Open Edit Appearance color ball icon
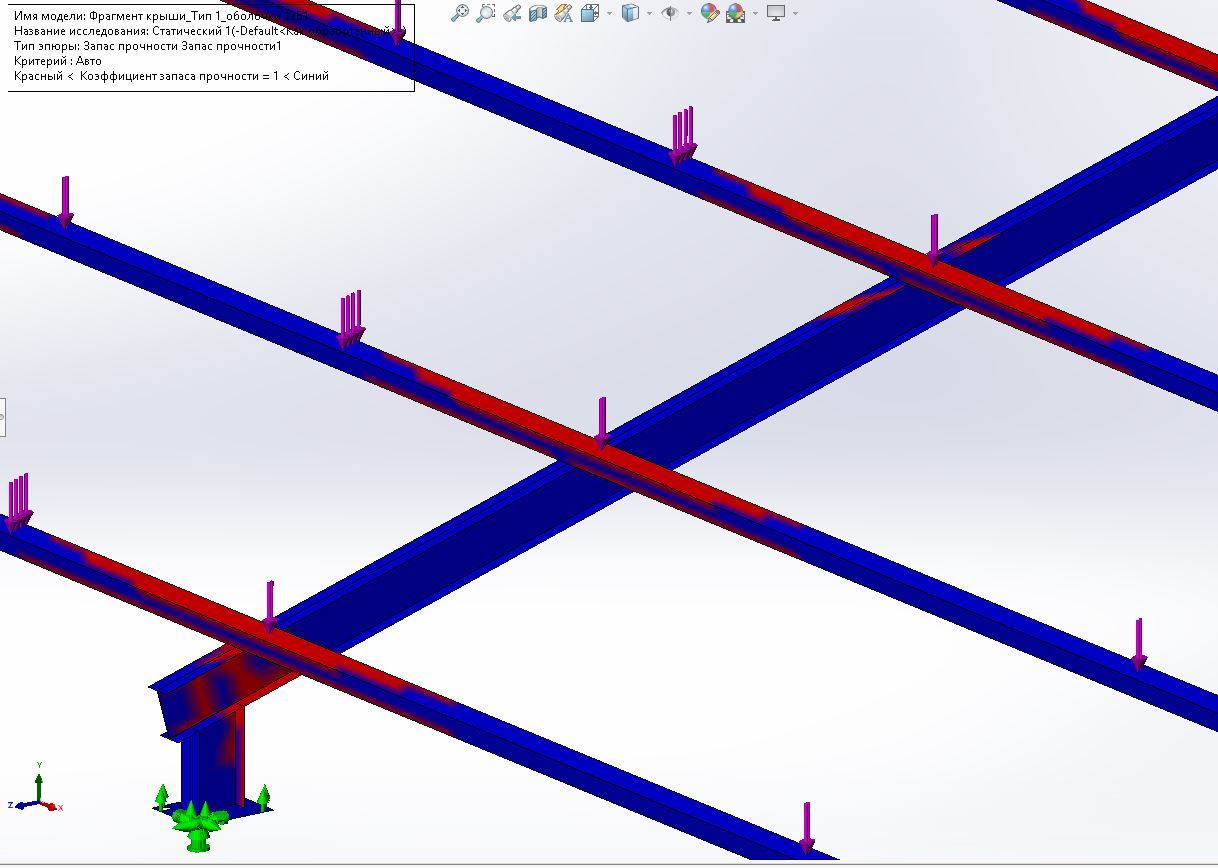Screen dimensions: 1218x868 (x=711, y=13)
